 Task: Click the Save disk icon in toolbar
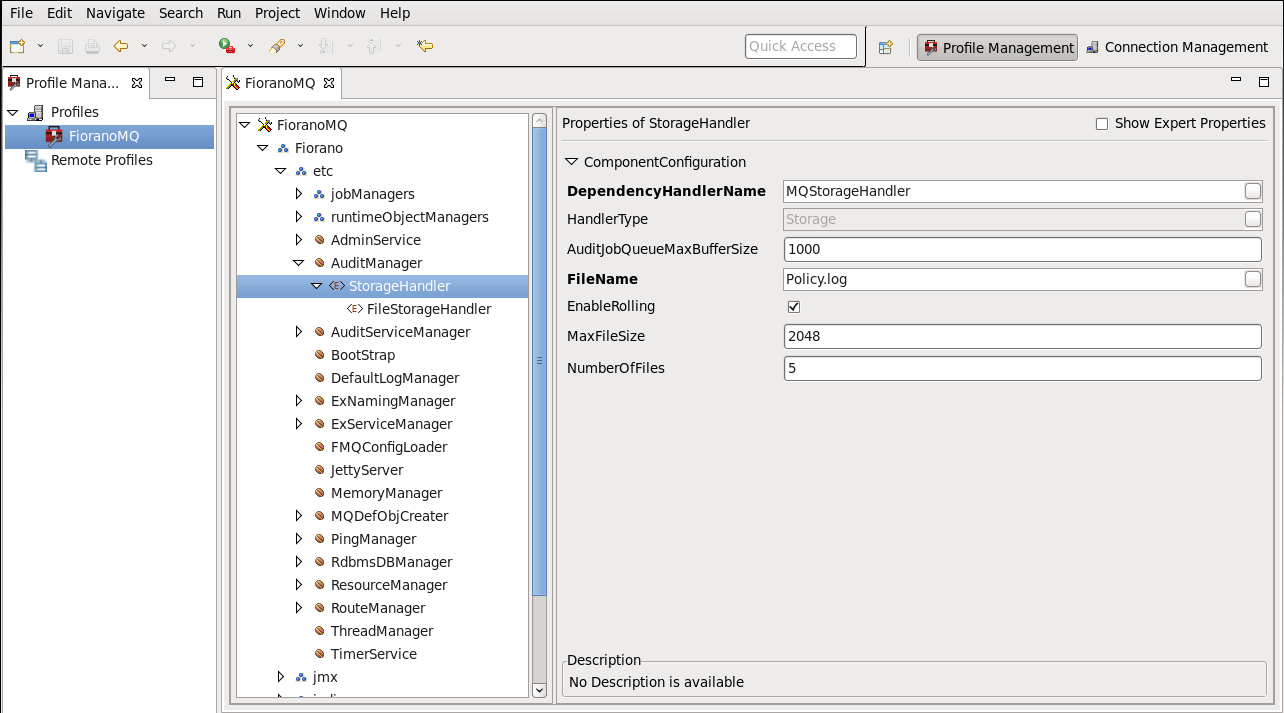[65, 46]
